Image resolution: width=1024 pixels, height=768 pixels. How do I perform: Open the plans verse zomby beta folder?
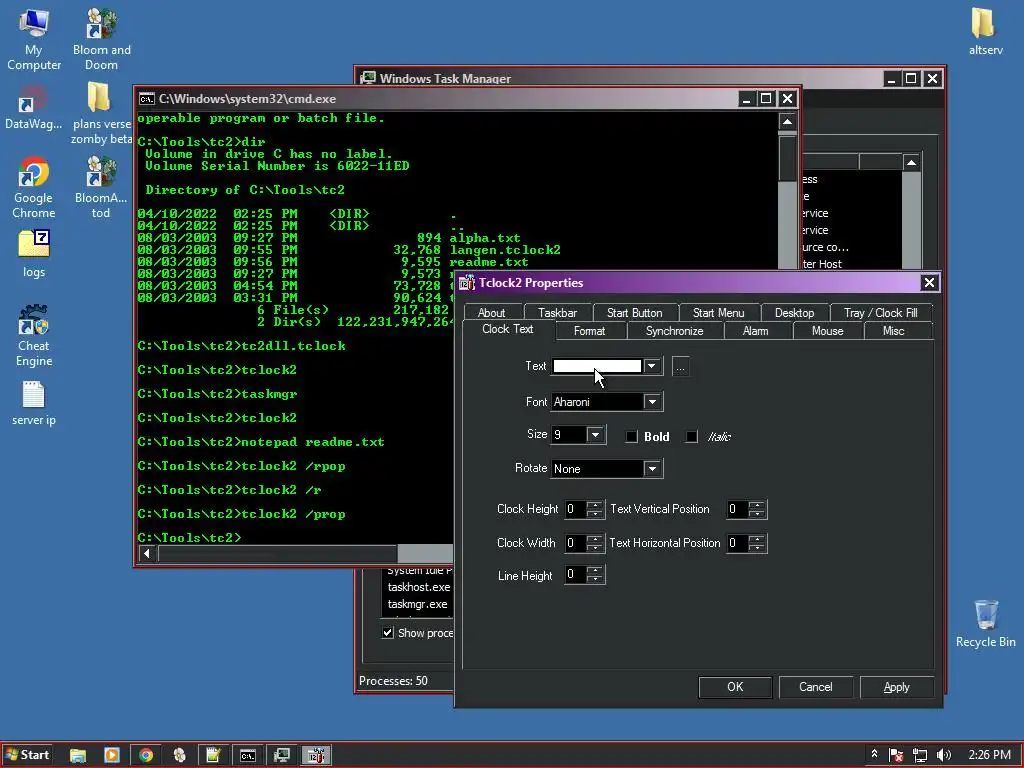point(101,114)
